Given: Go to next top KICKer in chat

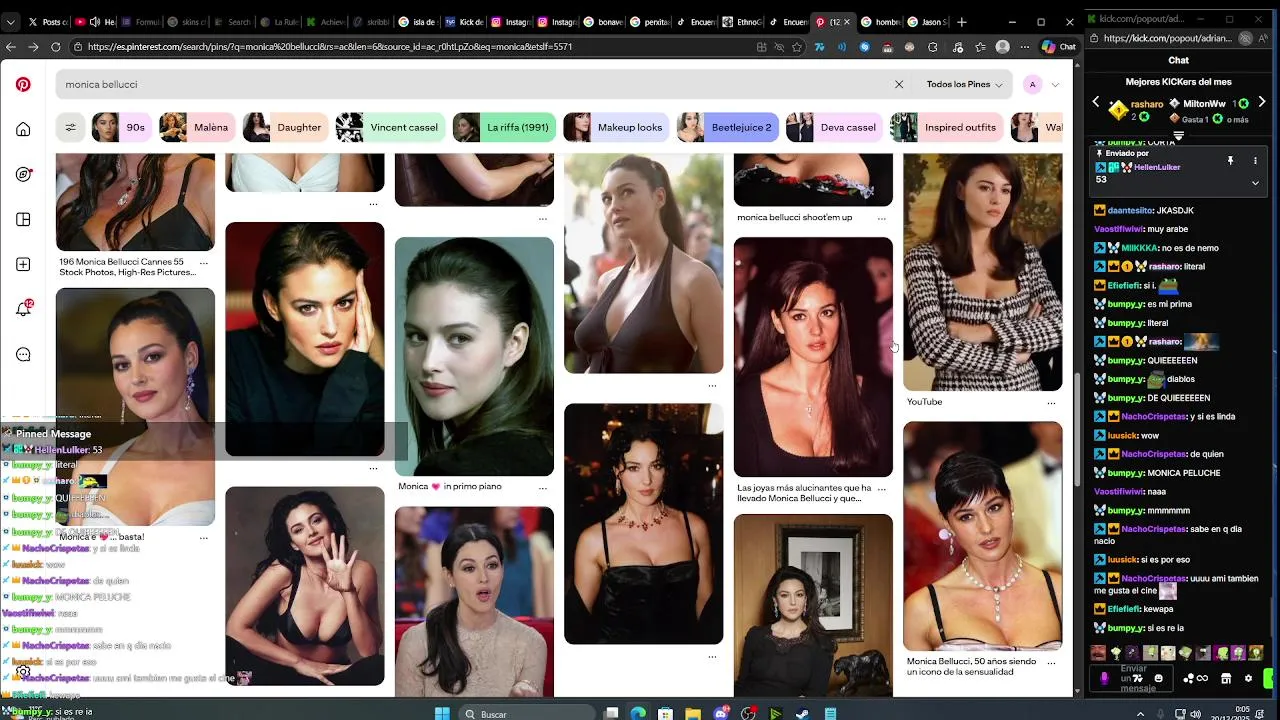Looking at the screenshot, I should click(x=1262, y=102).
